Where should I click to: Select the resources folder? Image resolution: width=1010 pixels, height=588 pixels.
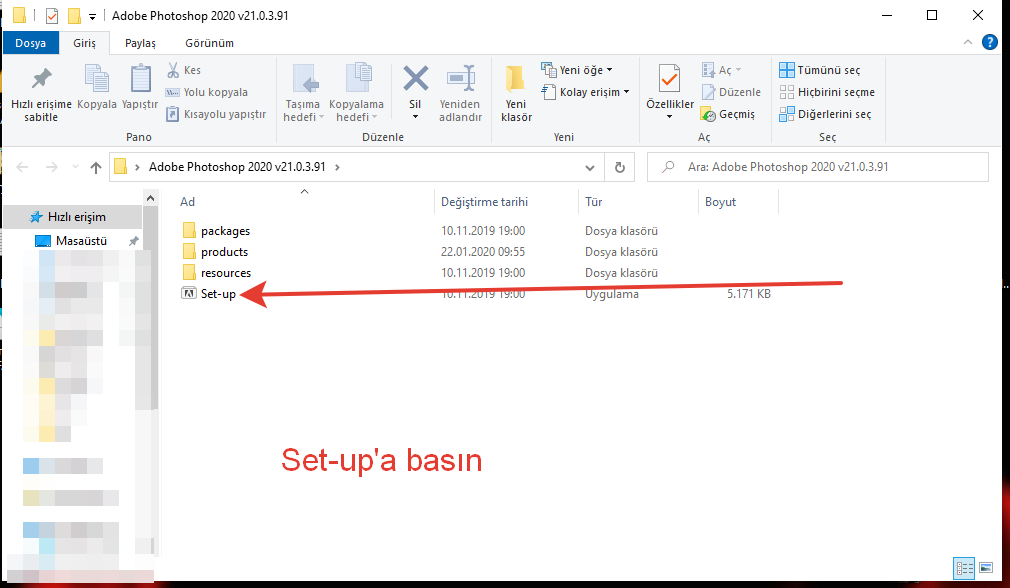(x=217, y=273)
